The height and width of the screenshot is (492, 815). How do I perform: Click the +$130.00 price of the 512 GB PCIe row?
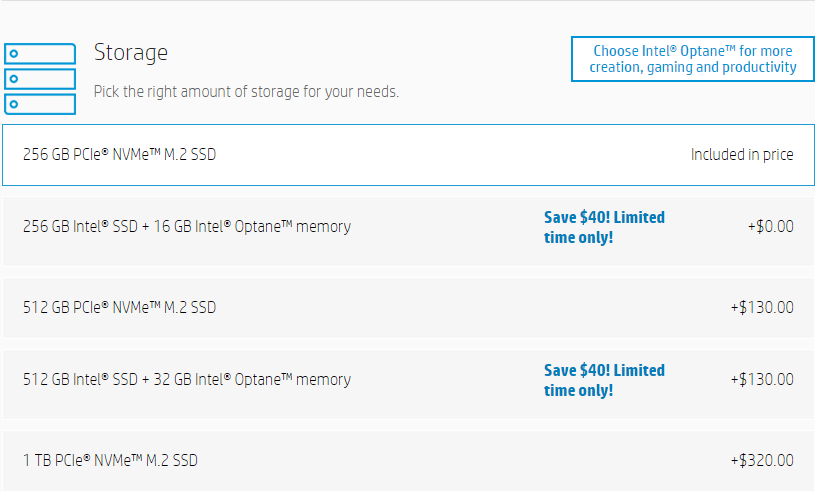762,308
